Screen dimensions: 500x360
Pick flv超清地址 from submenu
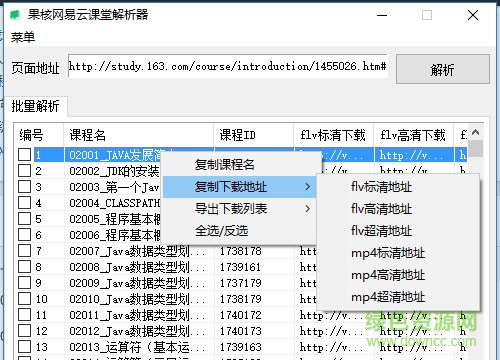381,231
